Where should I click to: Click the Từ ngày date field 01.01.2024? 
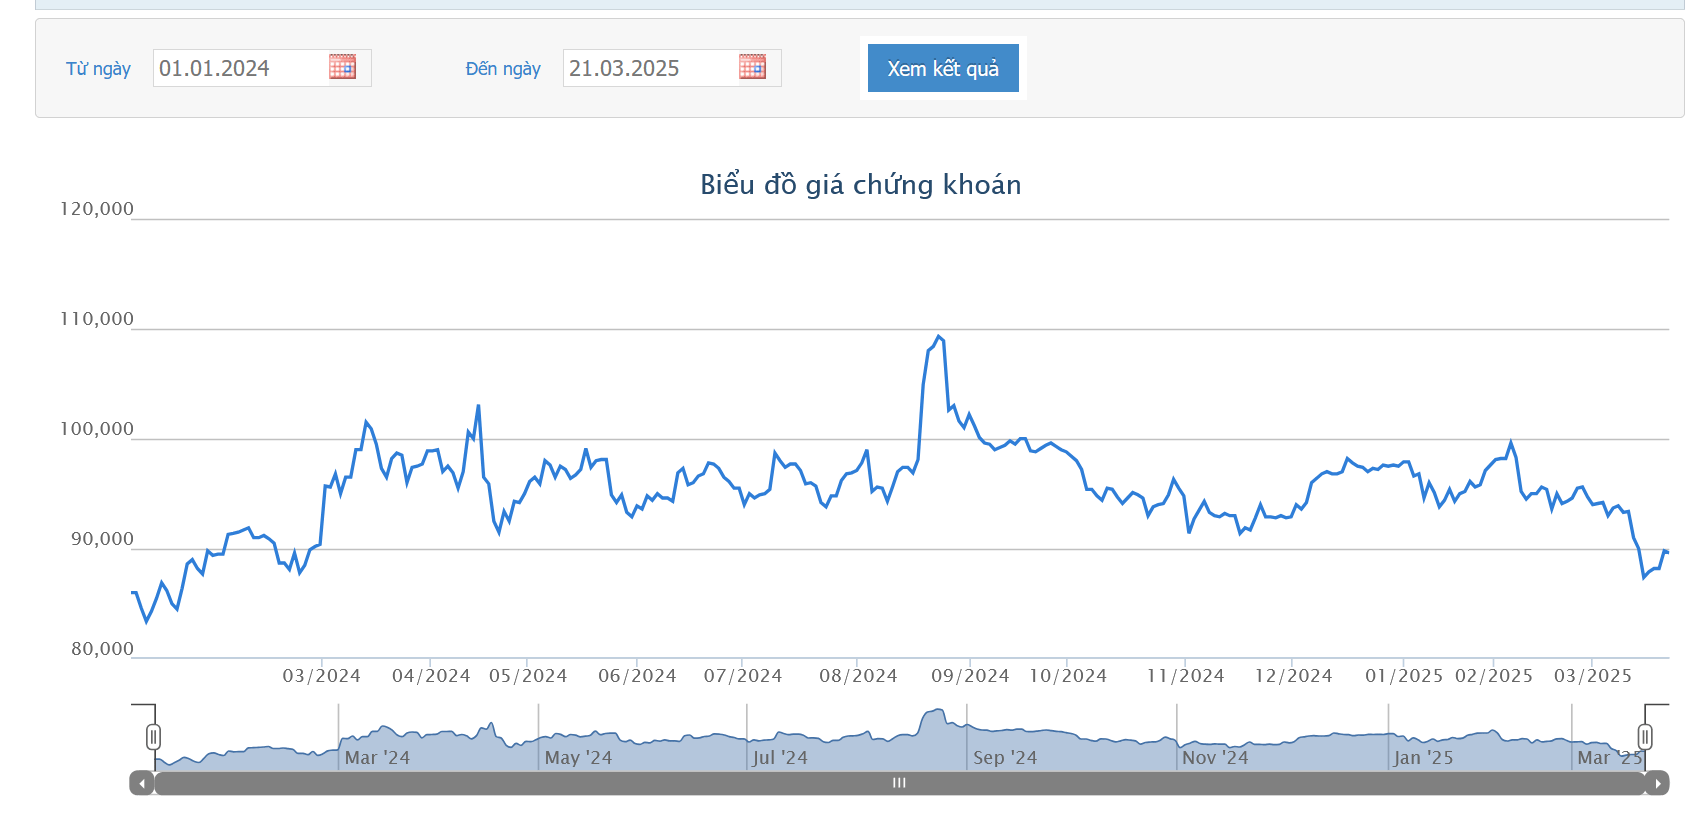240,68
